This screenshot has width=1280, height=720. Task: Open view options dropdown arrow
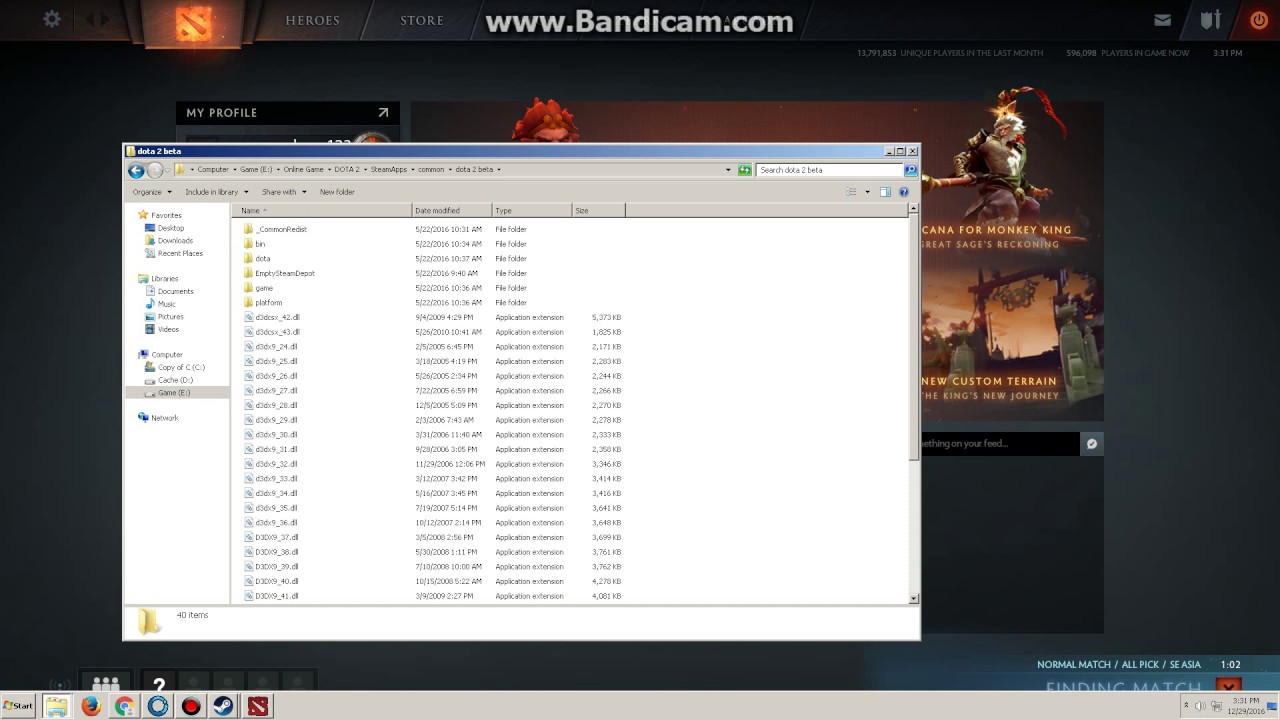tap(867, 192)
